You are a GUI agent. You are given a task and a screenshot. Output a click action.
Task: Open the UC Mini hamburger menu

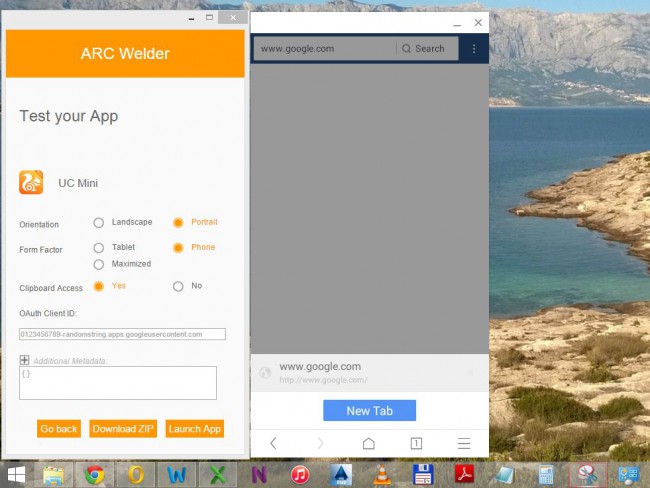point(464,443)
